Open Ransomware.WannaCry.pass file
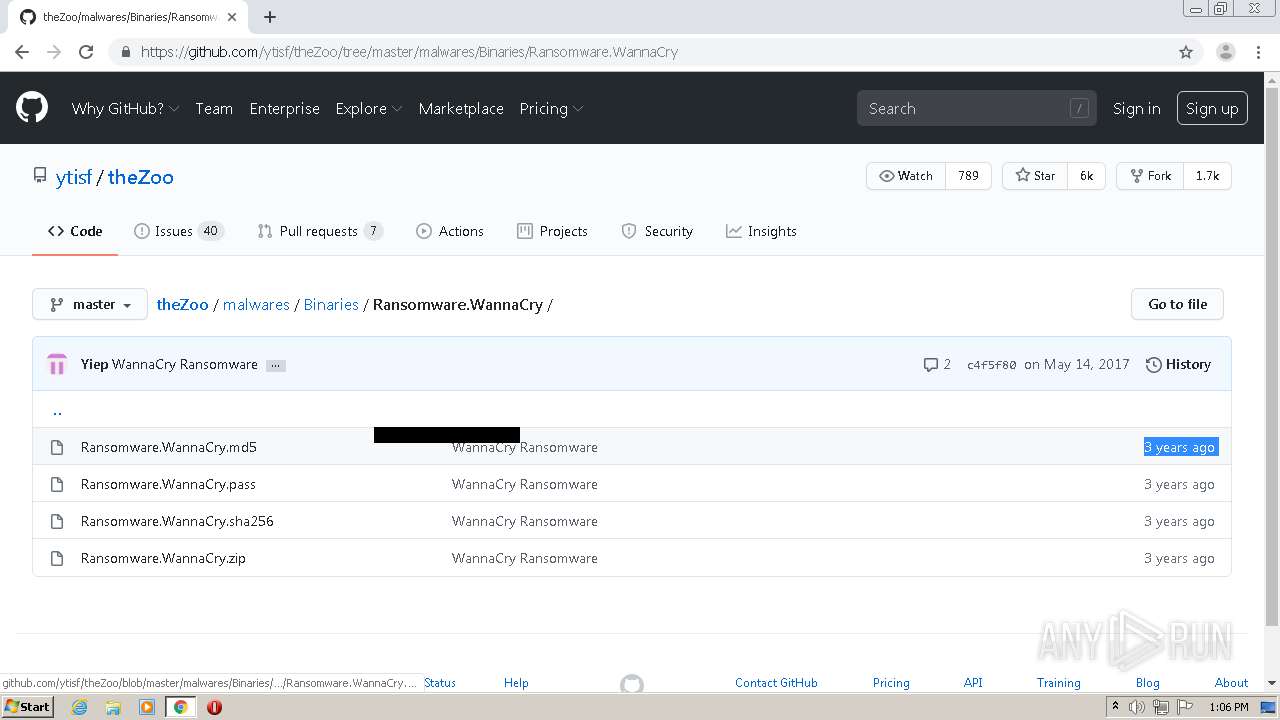This screenshot has height=720, width=1280. pyautogui.click(x=168, y=484)
